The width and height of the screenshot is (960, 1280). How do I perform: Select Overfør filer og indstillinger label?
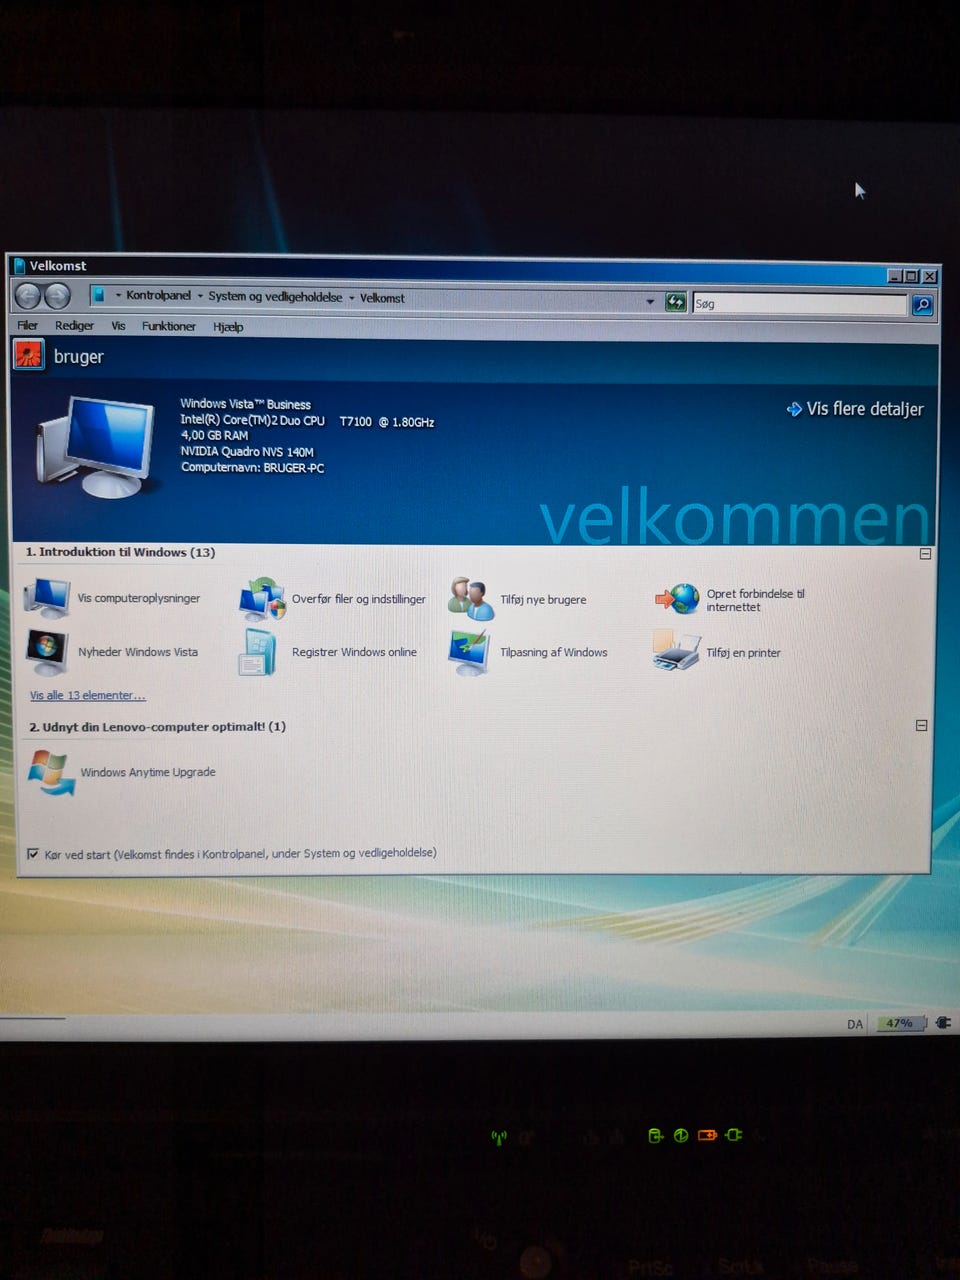(358, 599)
